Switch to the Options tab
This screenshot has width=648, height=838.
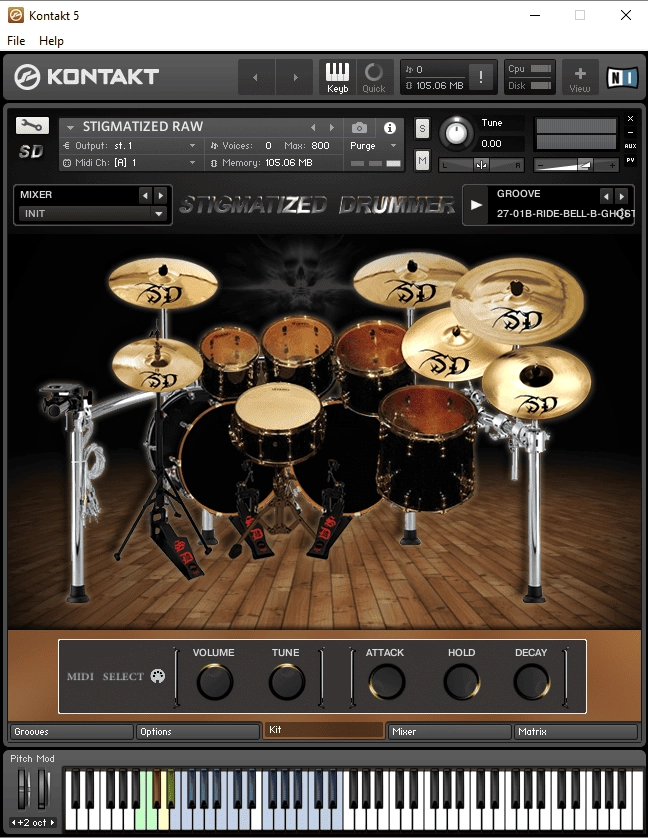point(197,732)
